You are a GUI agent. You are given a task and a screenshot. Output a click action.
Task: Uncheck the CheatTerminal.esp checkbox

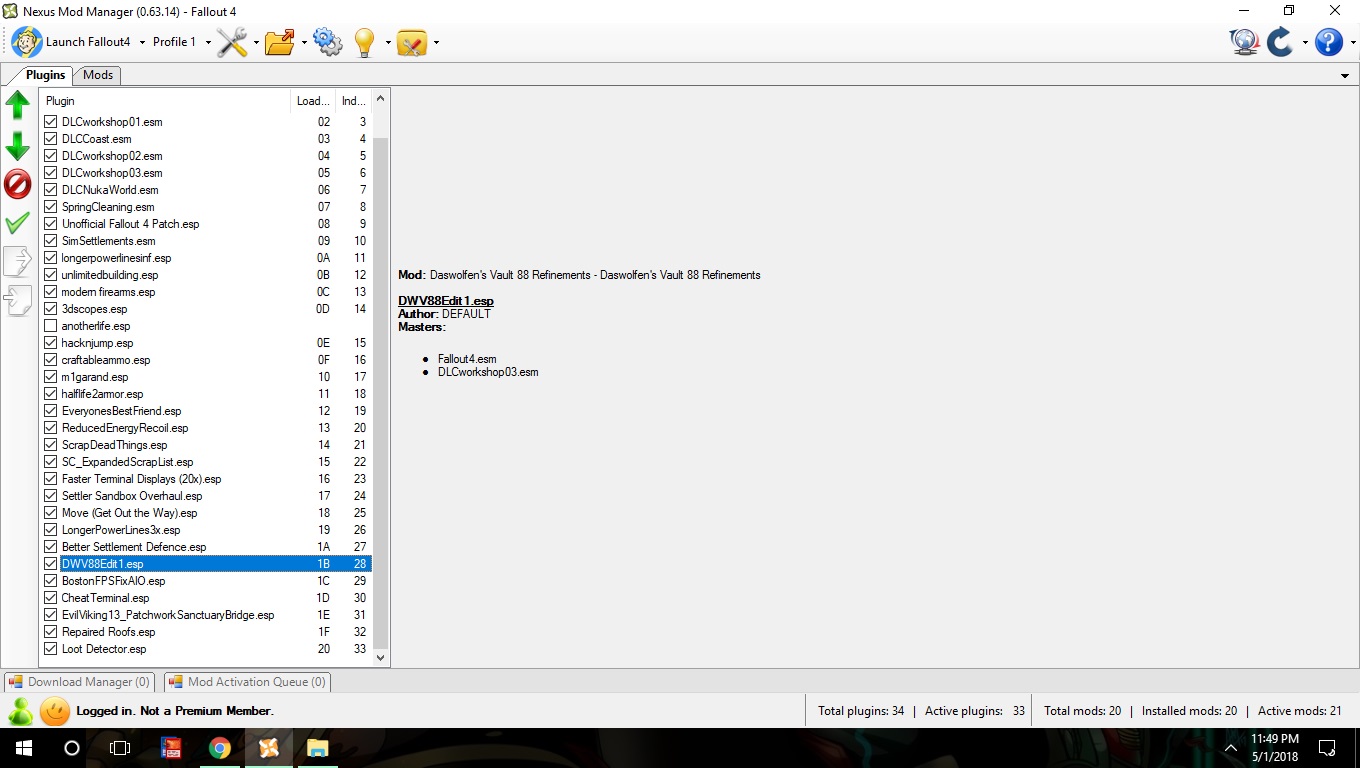click(51, 598)
